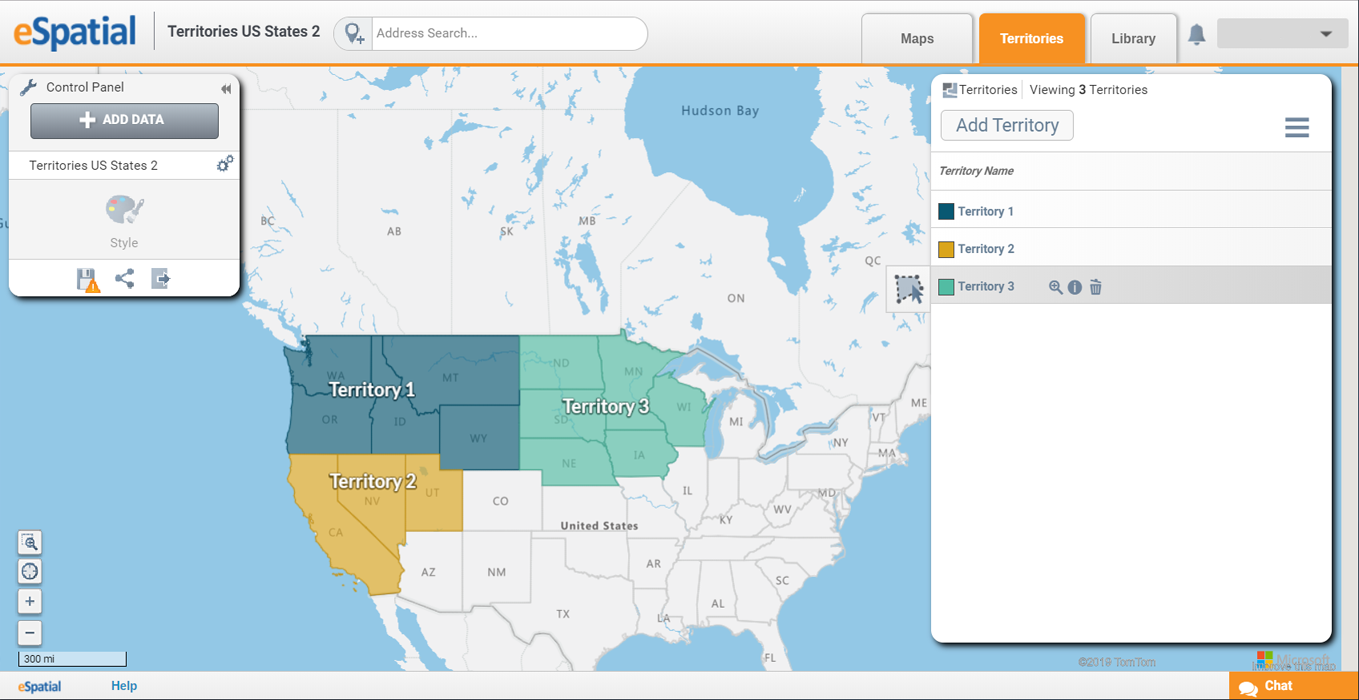
Task: Click the eSpatial footer link
Action: coord(40,686)
